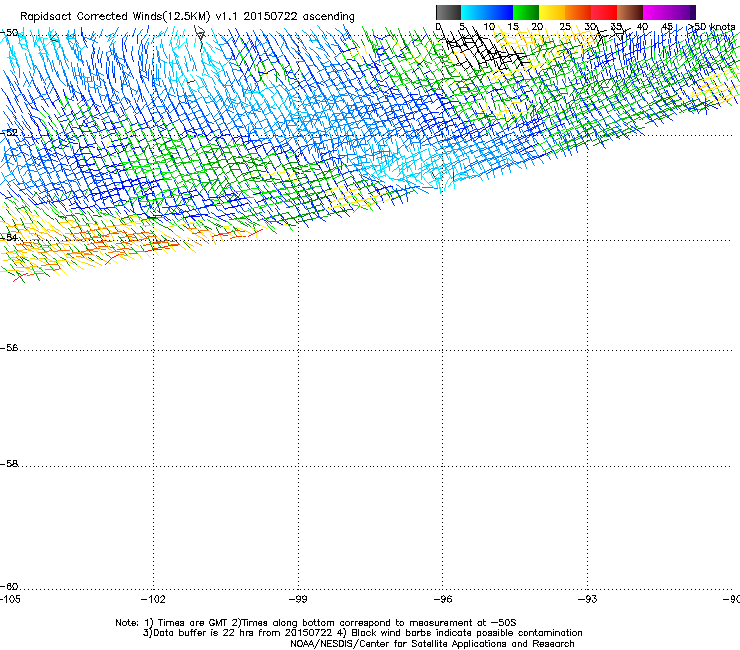Click the '25' label under the color scale
The height and width of the screenshot is (650, 740).
pyautogui.click(x=565, y=27)
